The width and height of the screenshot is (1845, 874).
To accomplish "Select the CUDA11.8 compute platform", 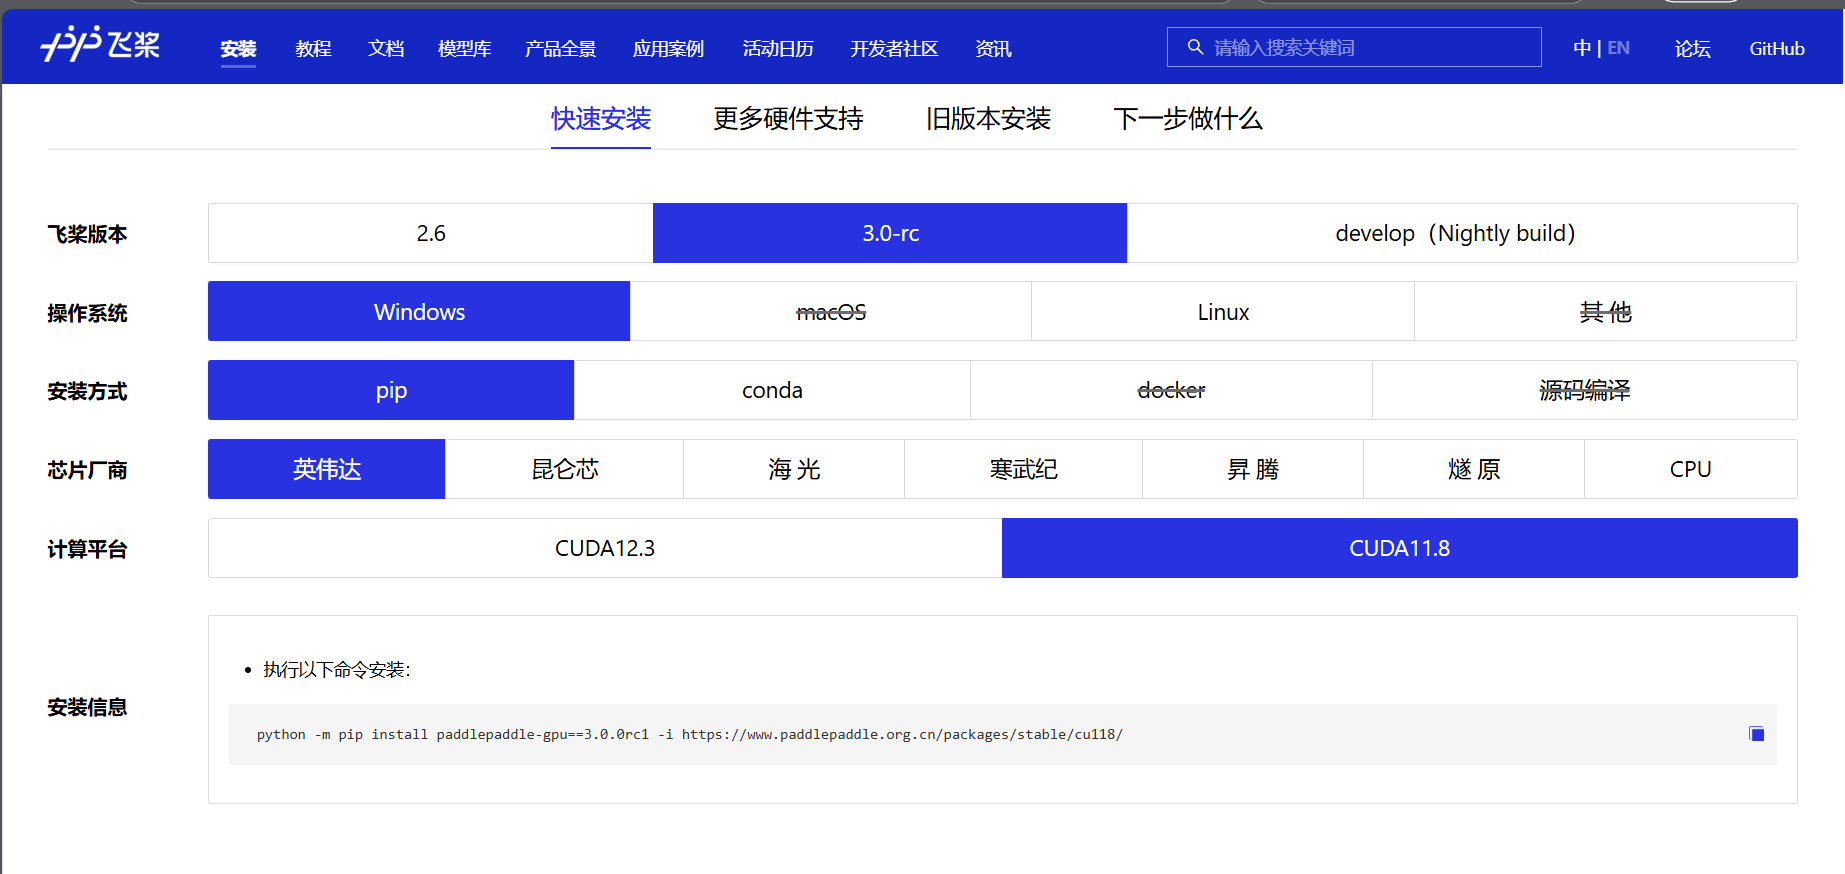I will pos(1400,548).
